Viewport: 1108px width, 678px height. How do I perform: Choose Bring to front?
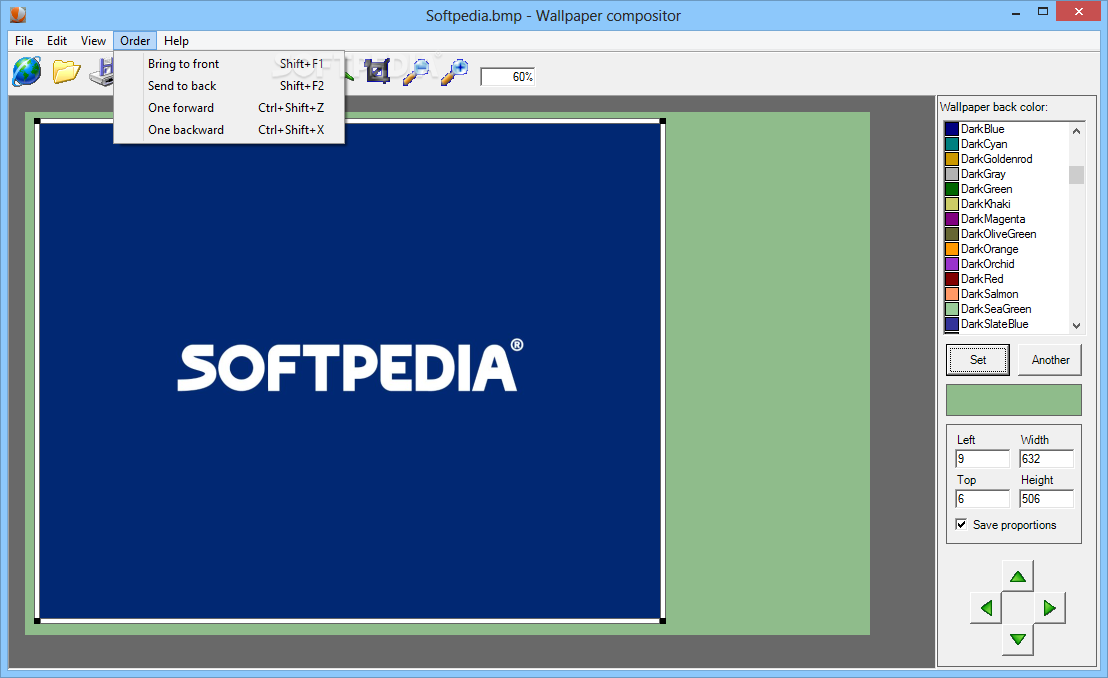229,64
